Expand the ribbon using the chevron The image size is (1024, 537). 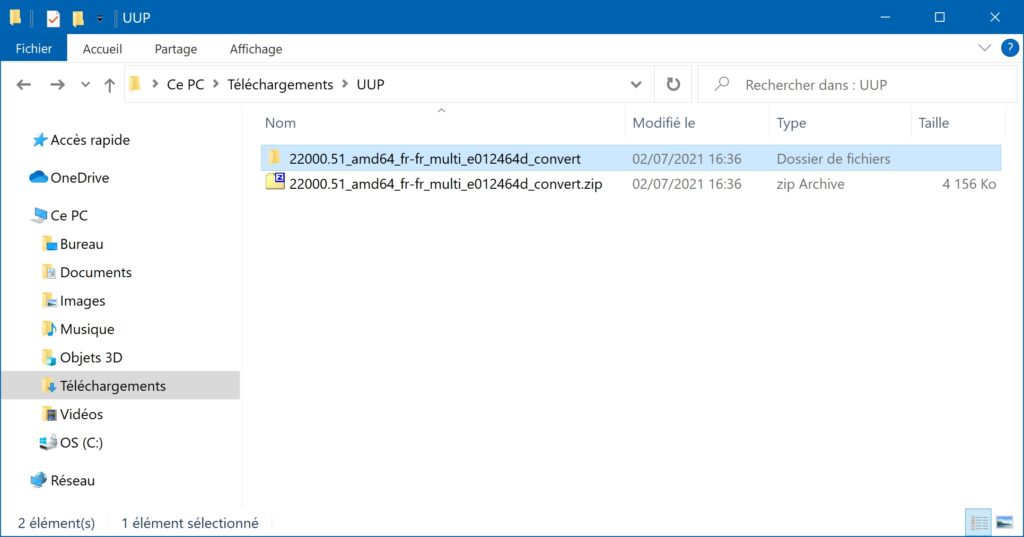pos(984,48)
